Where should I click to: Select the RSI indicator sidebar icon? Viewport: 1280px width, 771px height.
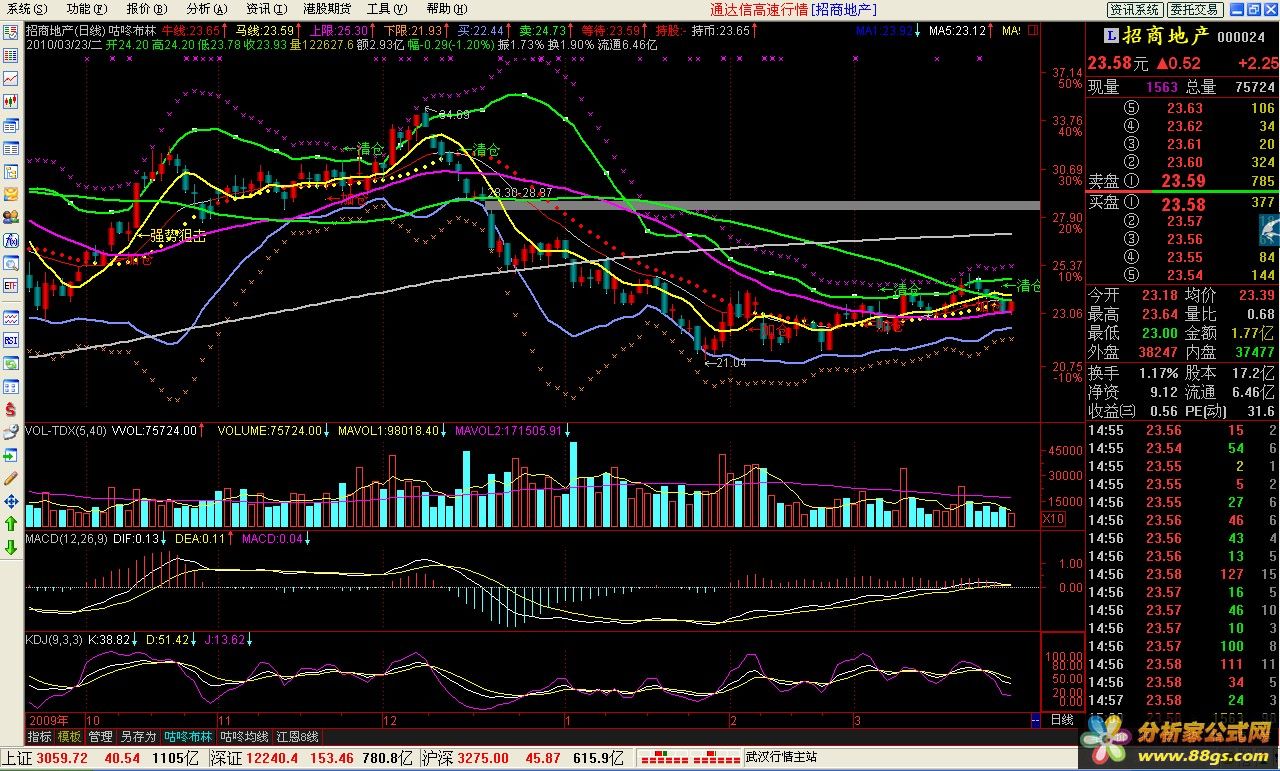point(10,340)
